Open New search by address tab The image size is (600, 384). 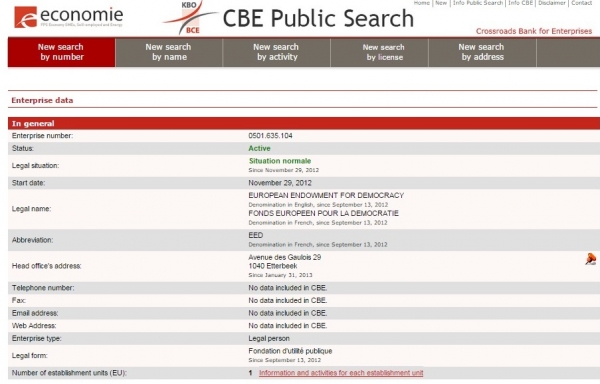[482, 52]
